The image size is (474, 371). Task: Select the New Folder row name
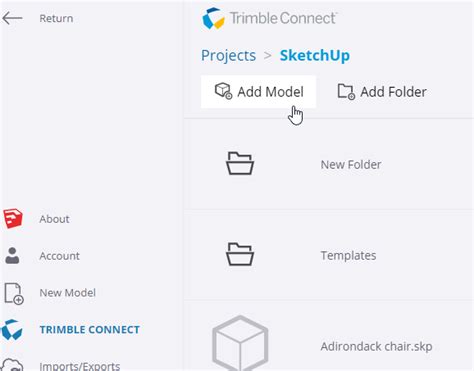click(x=351, y=165)
